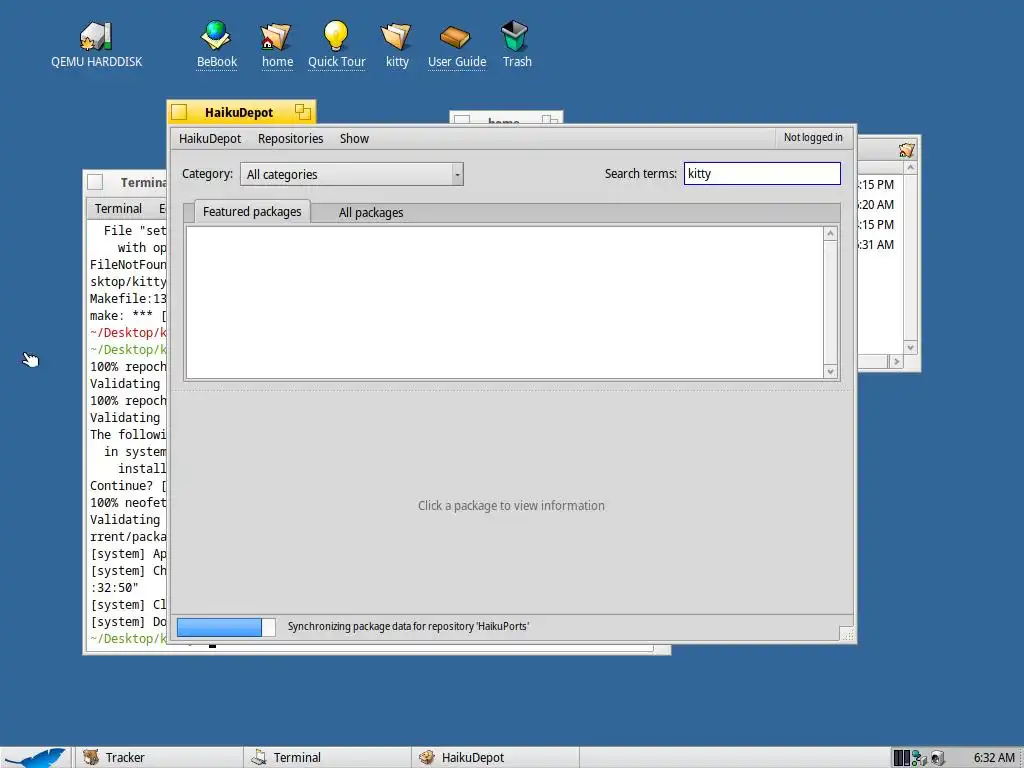Click the Tracker window scroll down arrow
1024x768 pixels.
(x=910, y=347)
